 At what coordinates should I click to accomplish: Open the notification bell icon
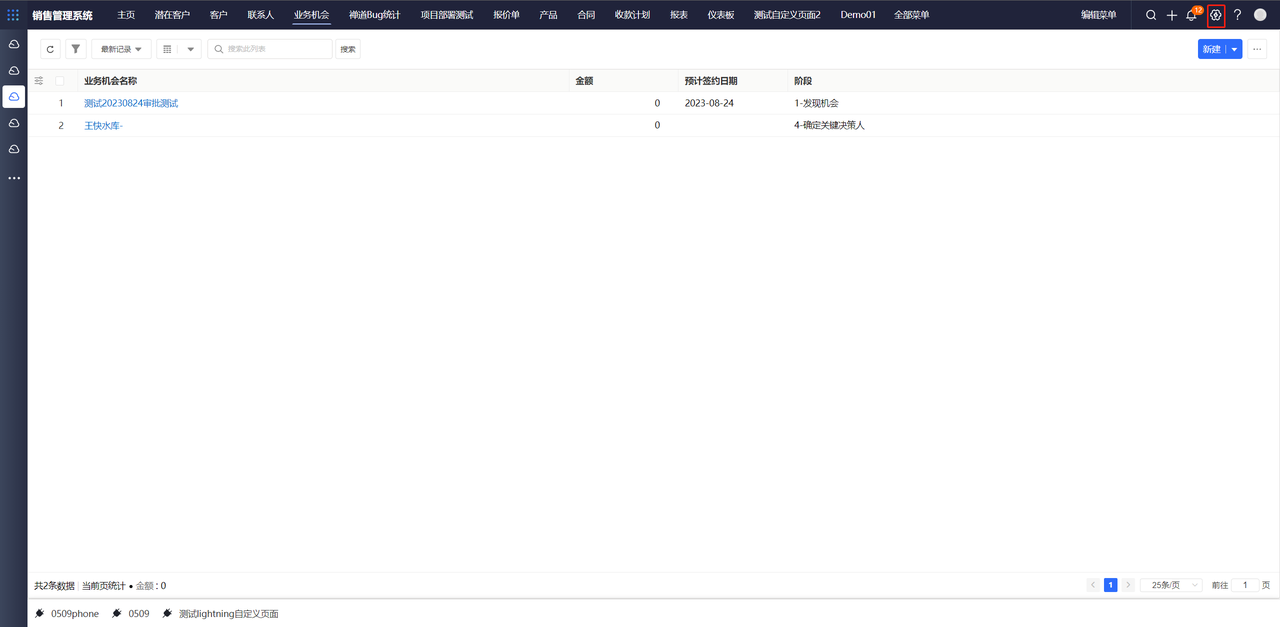(1191, 15)
